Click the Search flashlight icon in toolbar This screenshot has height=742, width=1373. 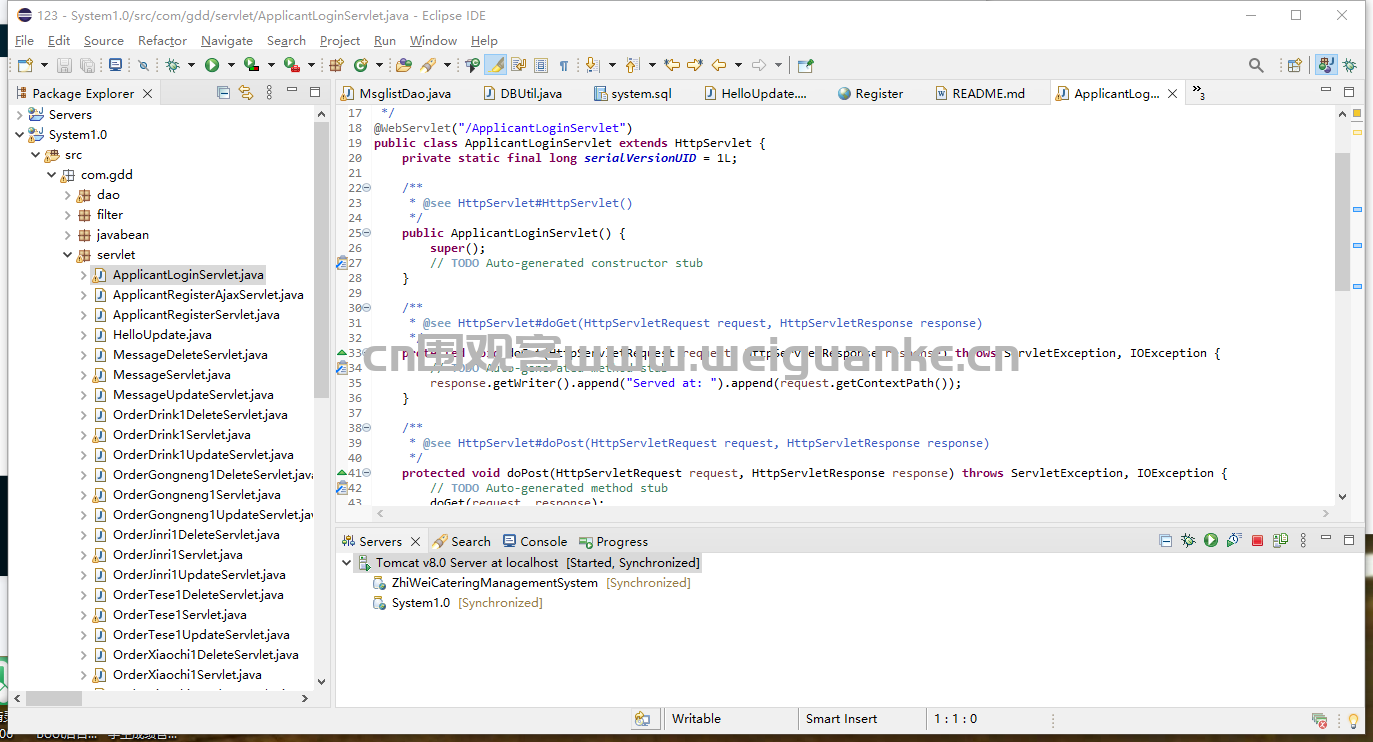tap(428, 65)
